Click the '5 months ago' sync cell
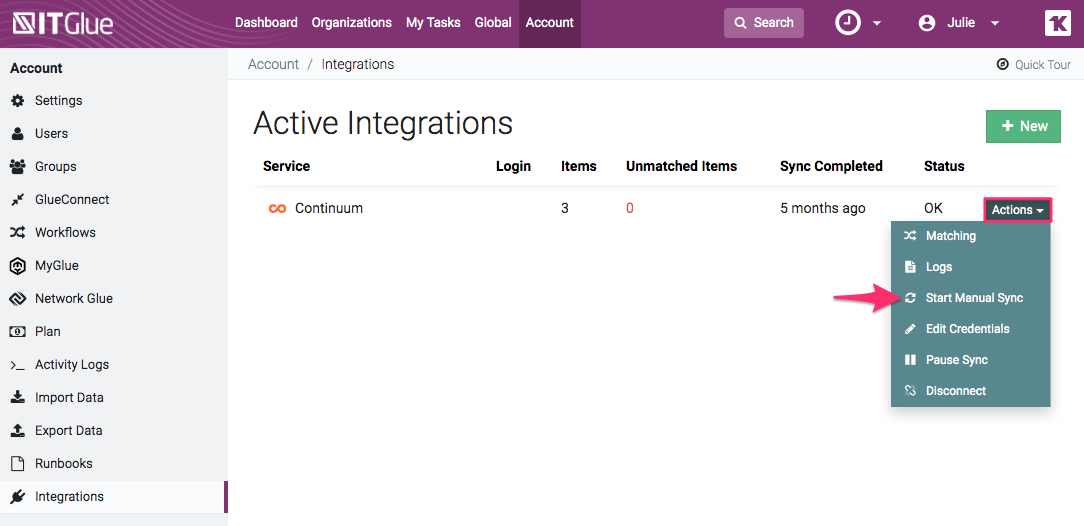 (x=823, y=209)
